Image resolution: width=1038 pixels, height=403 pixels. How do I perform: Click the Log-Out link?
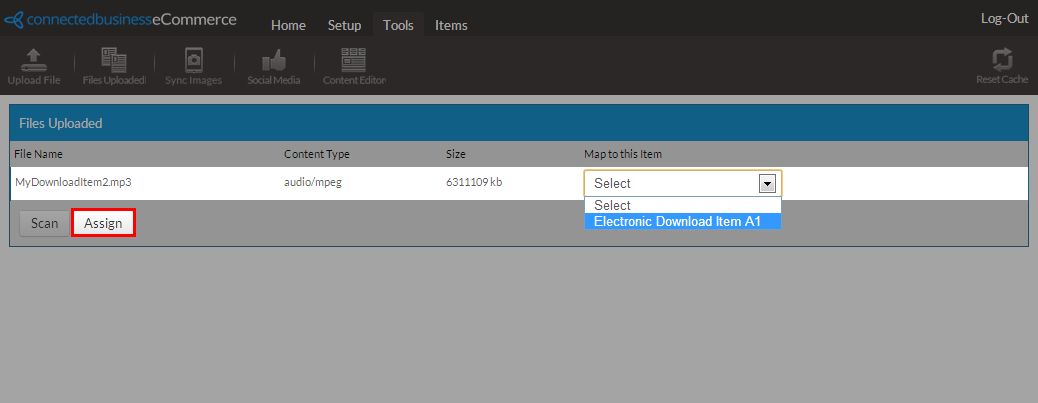point(1004,19)
